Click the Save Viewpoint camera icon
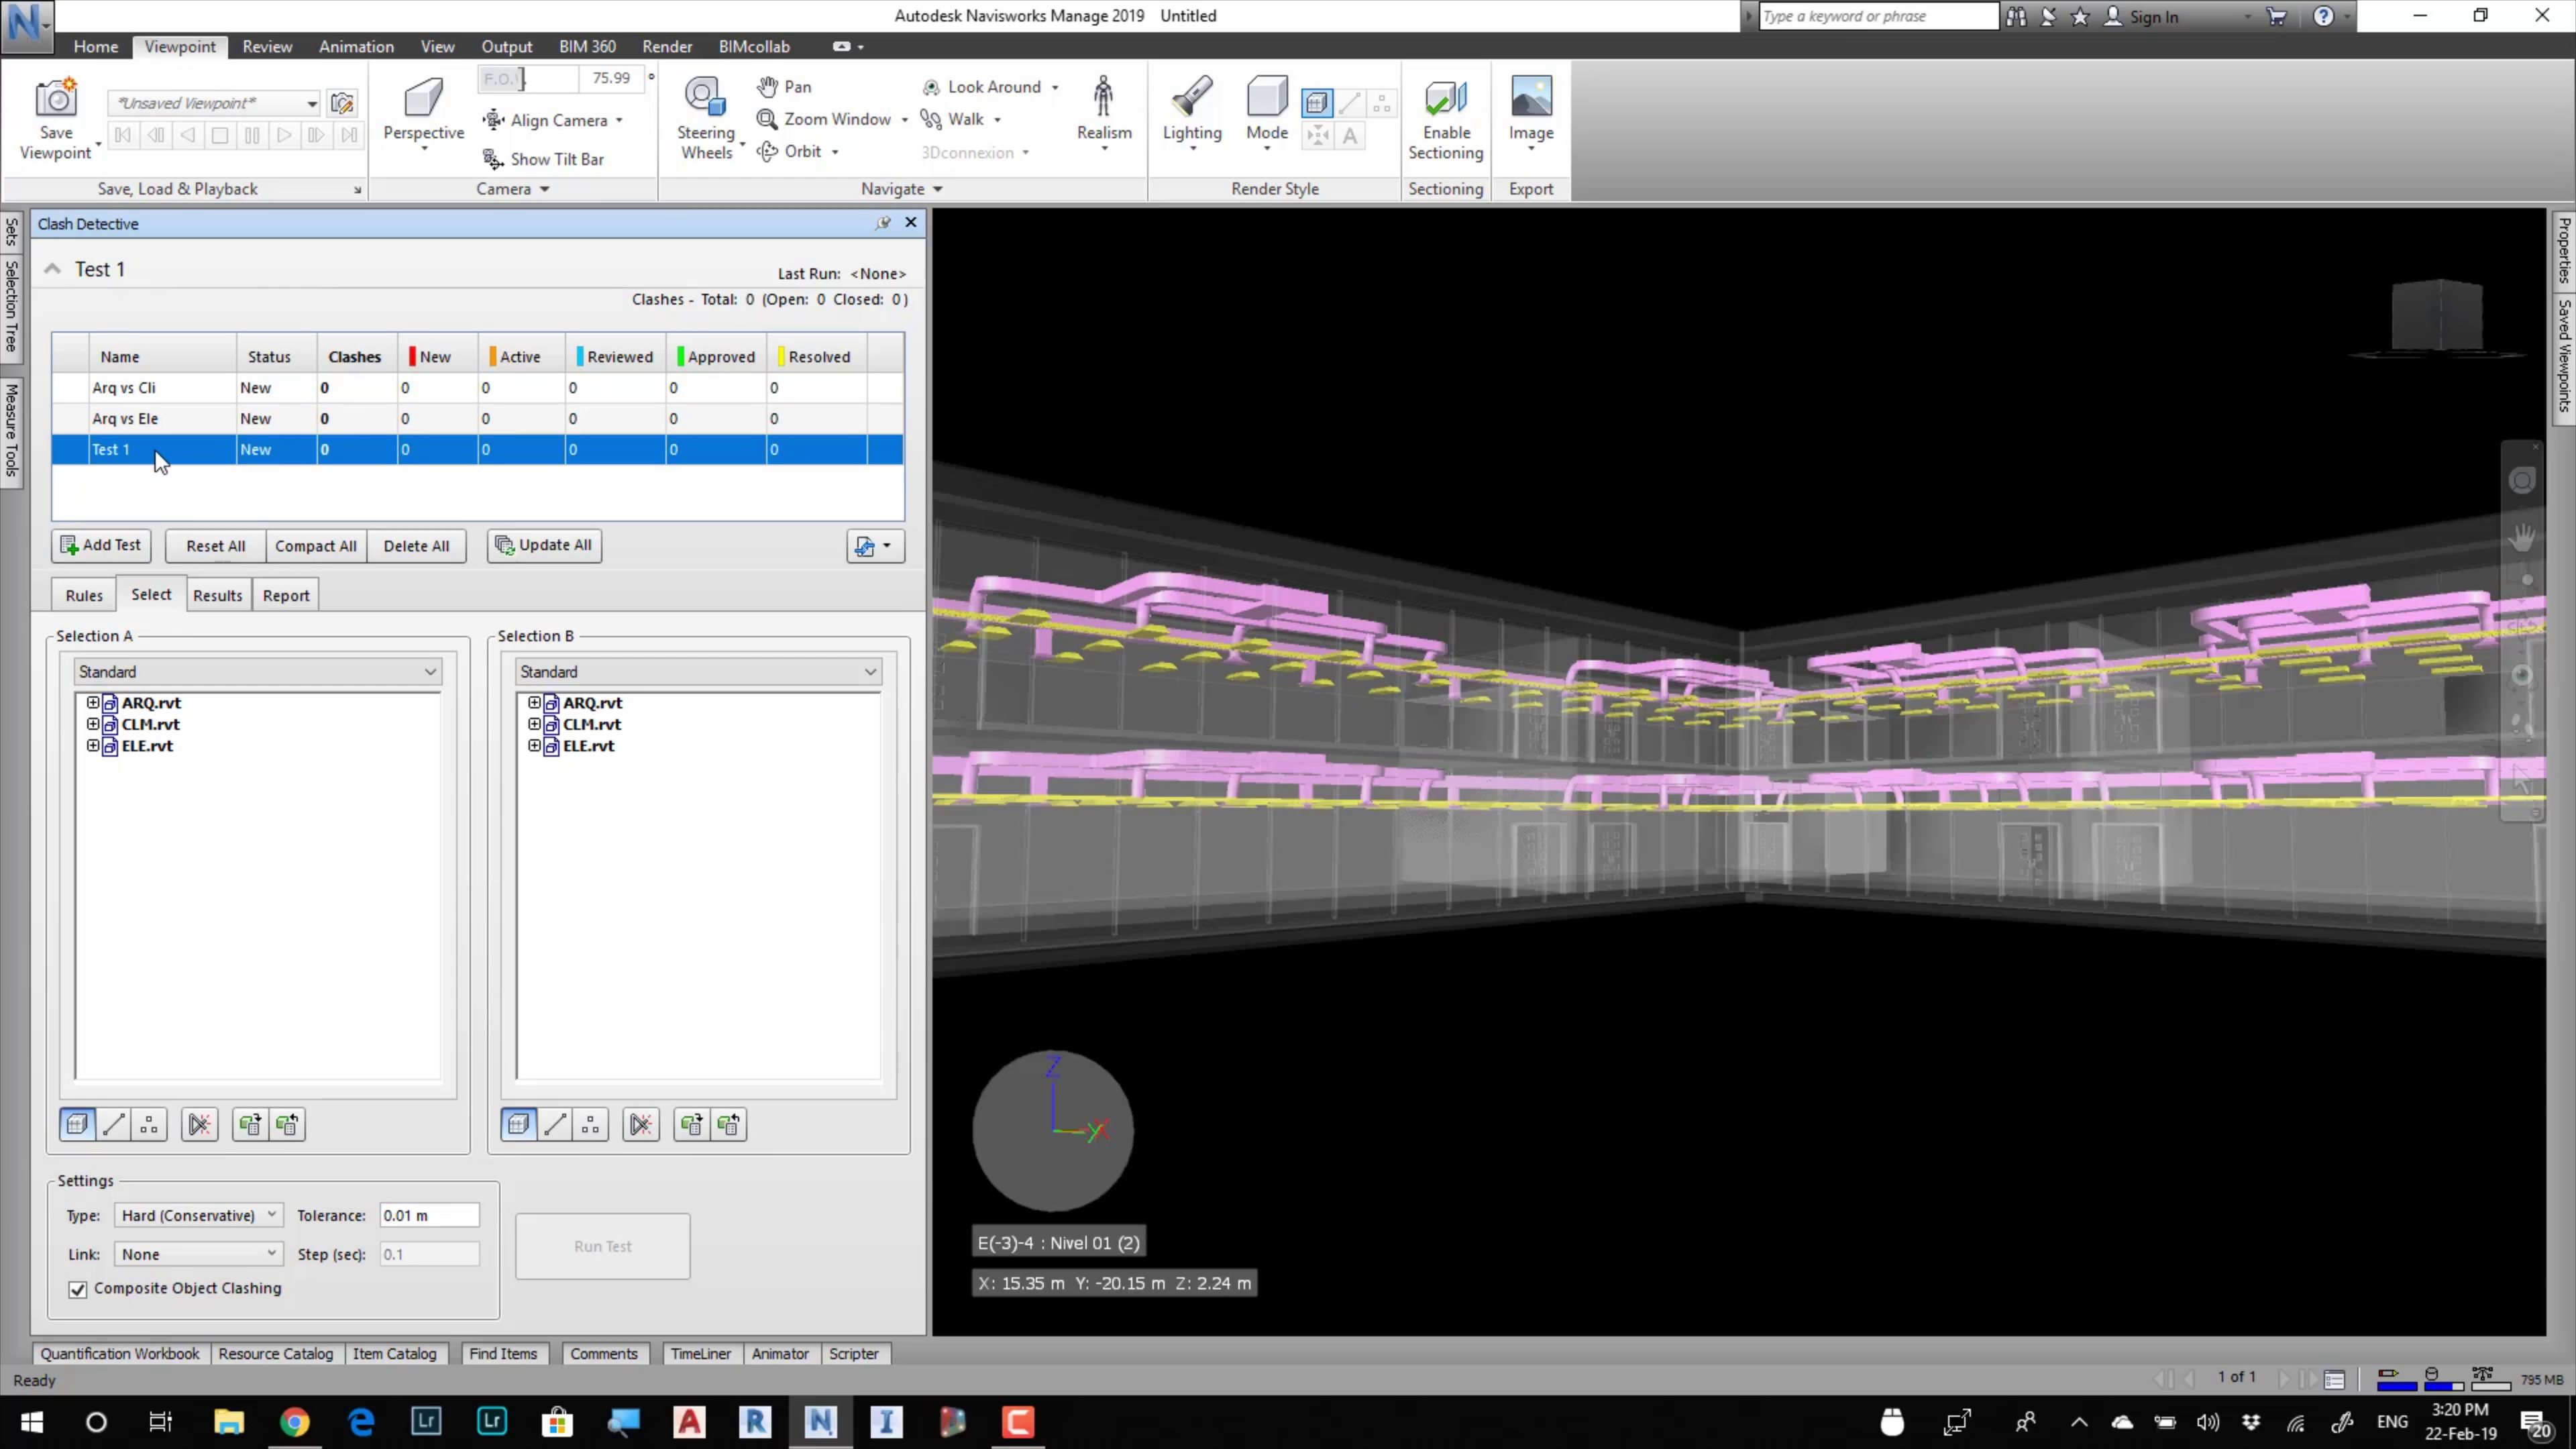Image resolution: width=2576 pixels, height=1449 pixels. (56, 99)
